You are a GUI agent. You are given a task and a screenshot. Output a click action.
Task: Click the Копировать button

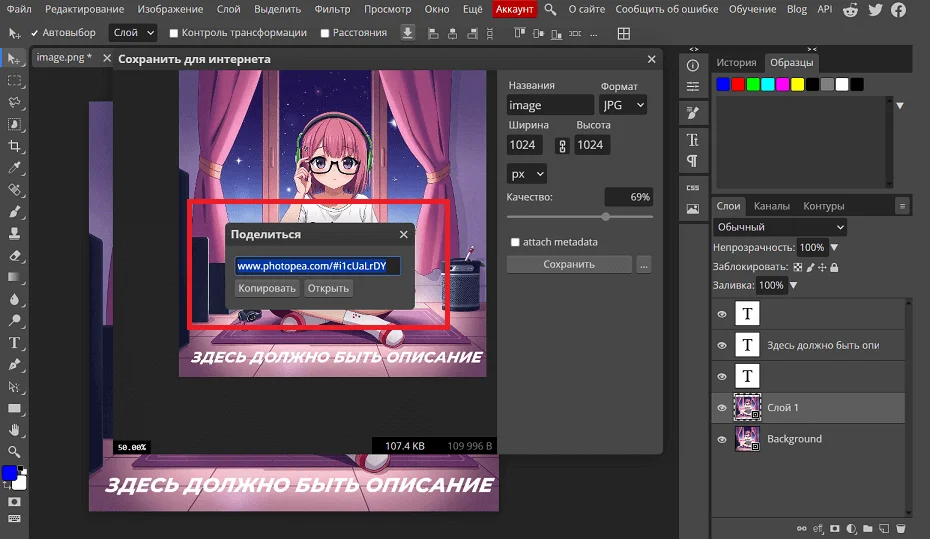click(x=267, y=288)
